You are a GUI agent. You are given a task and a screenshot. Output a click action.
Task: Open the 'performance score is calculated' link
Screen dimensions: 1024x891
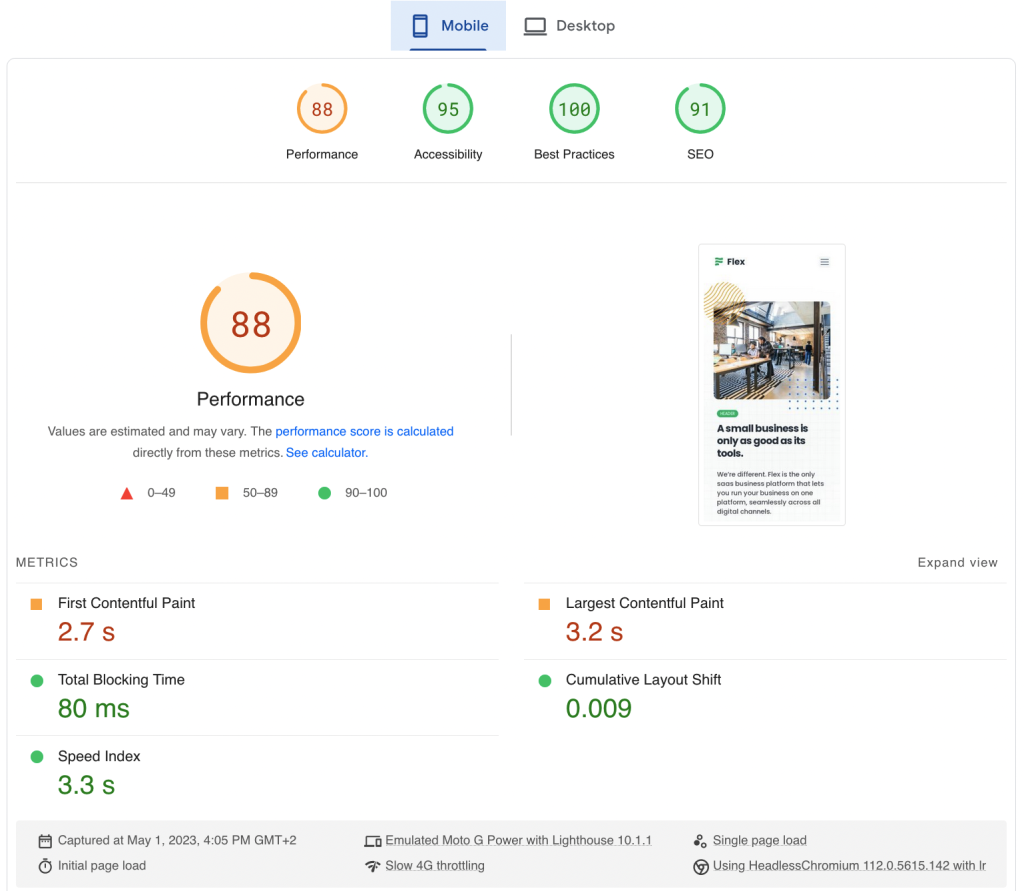pyautogui.click(x=364, y=431)
